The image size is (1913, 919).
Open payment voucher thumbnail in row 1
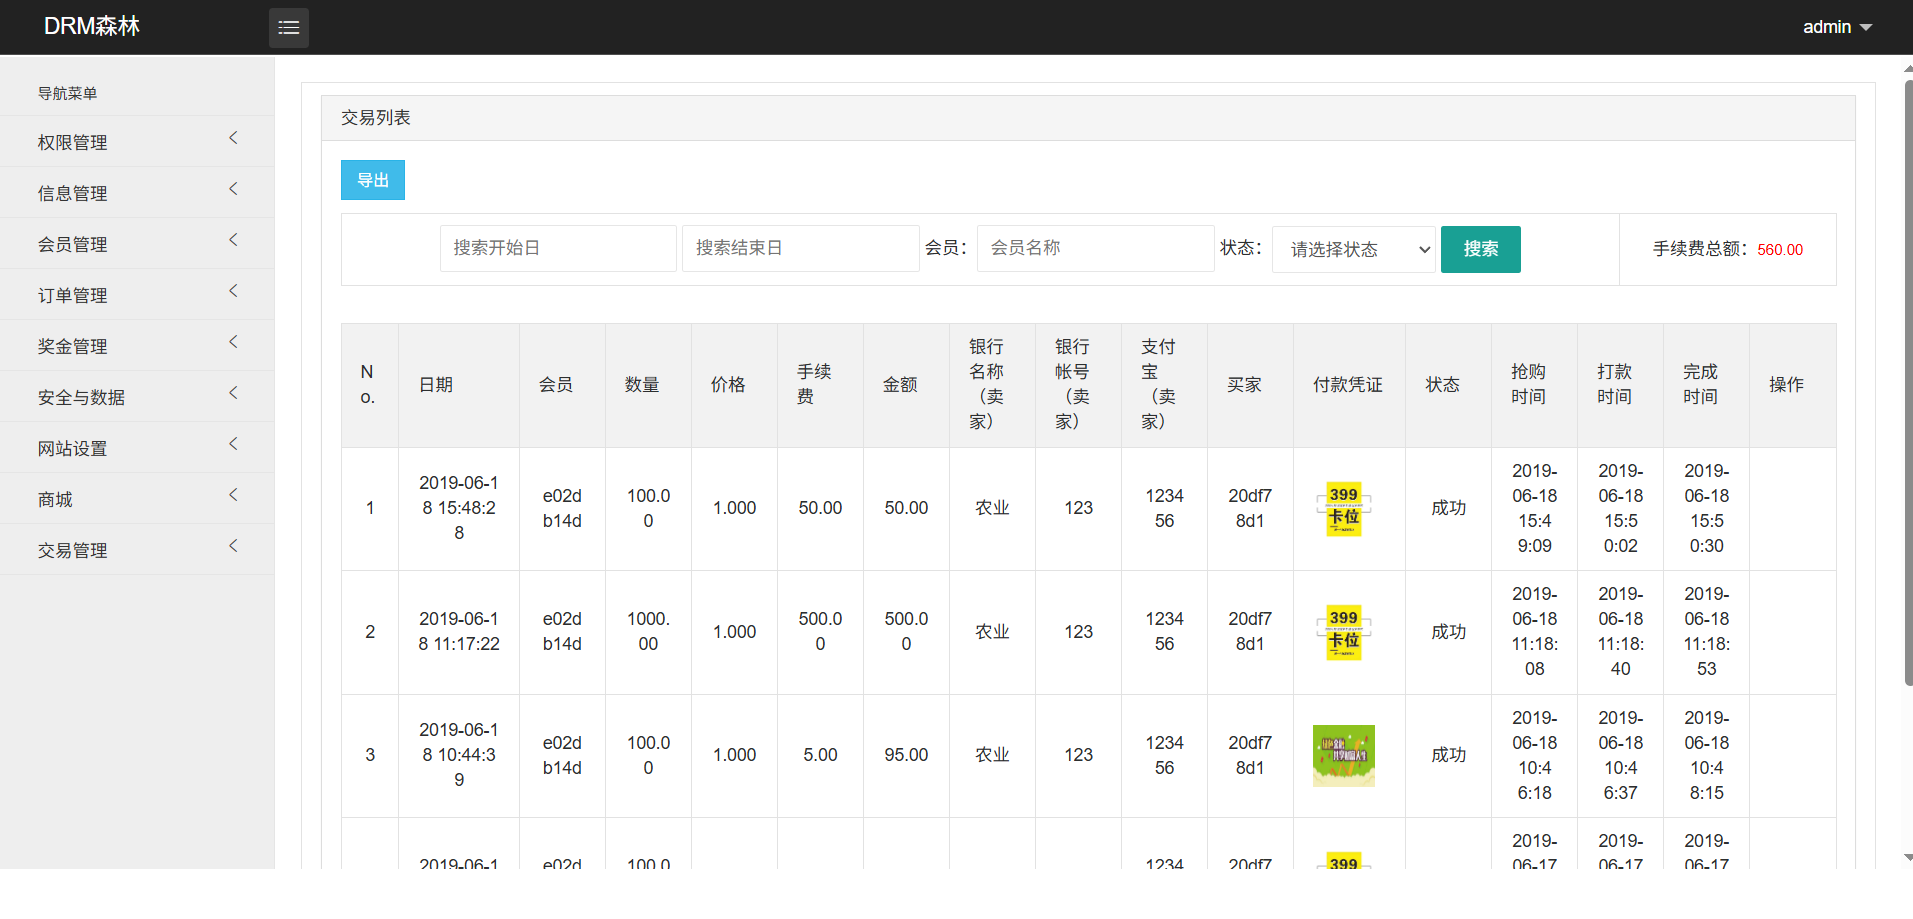pos(1343,509)
